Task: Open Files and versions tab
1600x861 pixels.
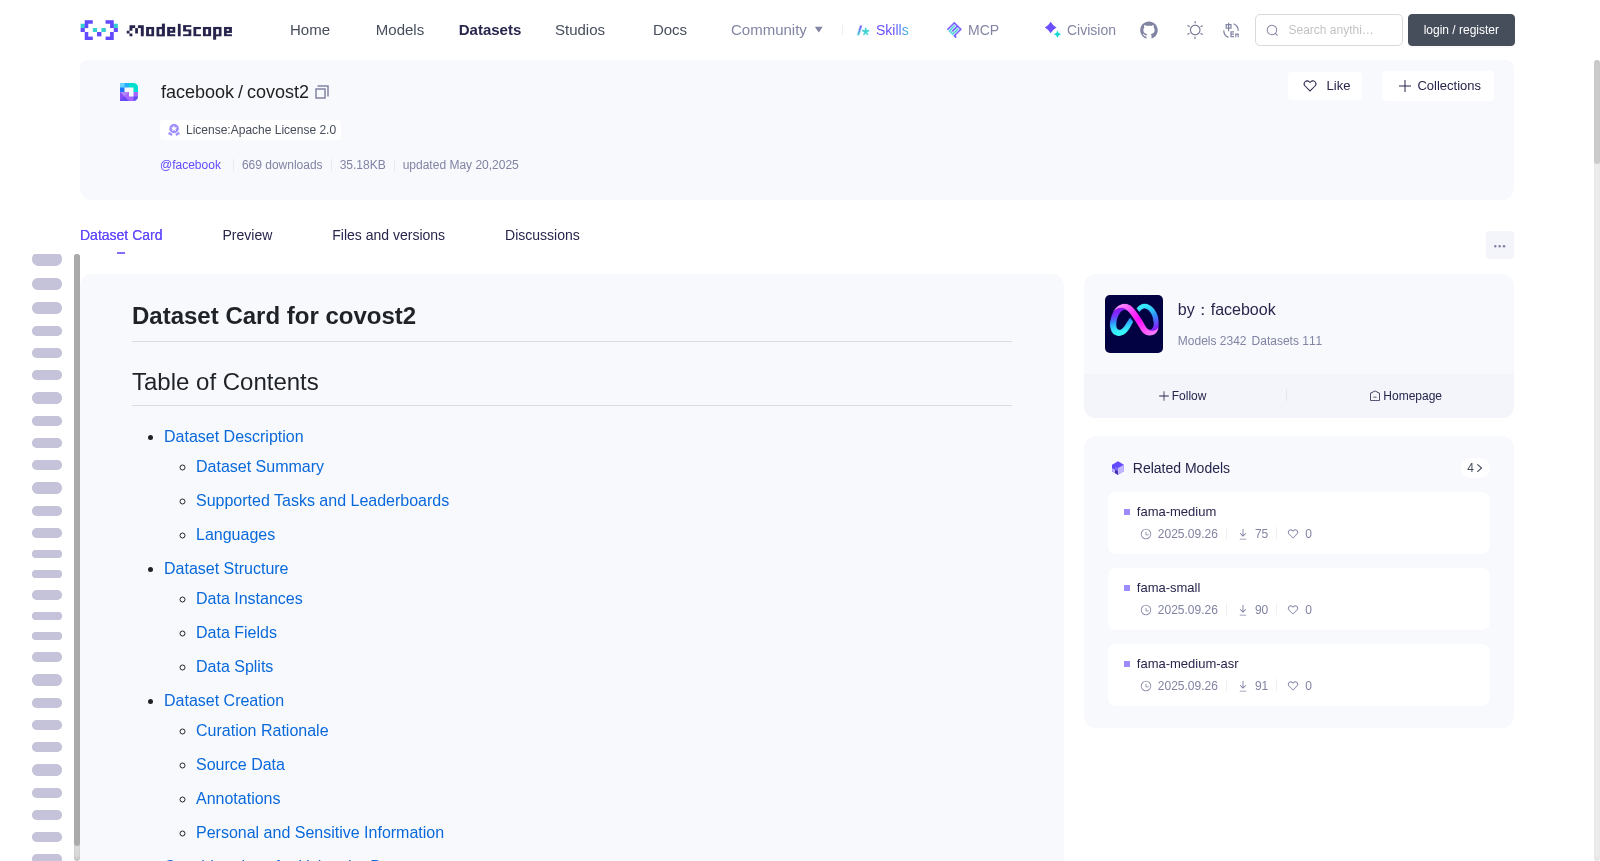Action: point(389,235)
